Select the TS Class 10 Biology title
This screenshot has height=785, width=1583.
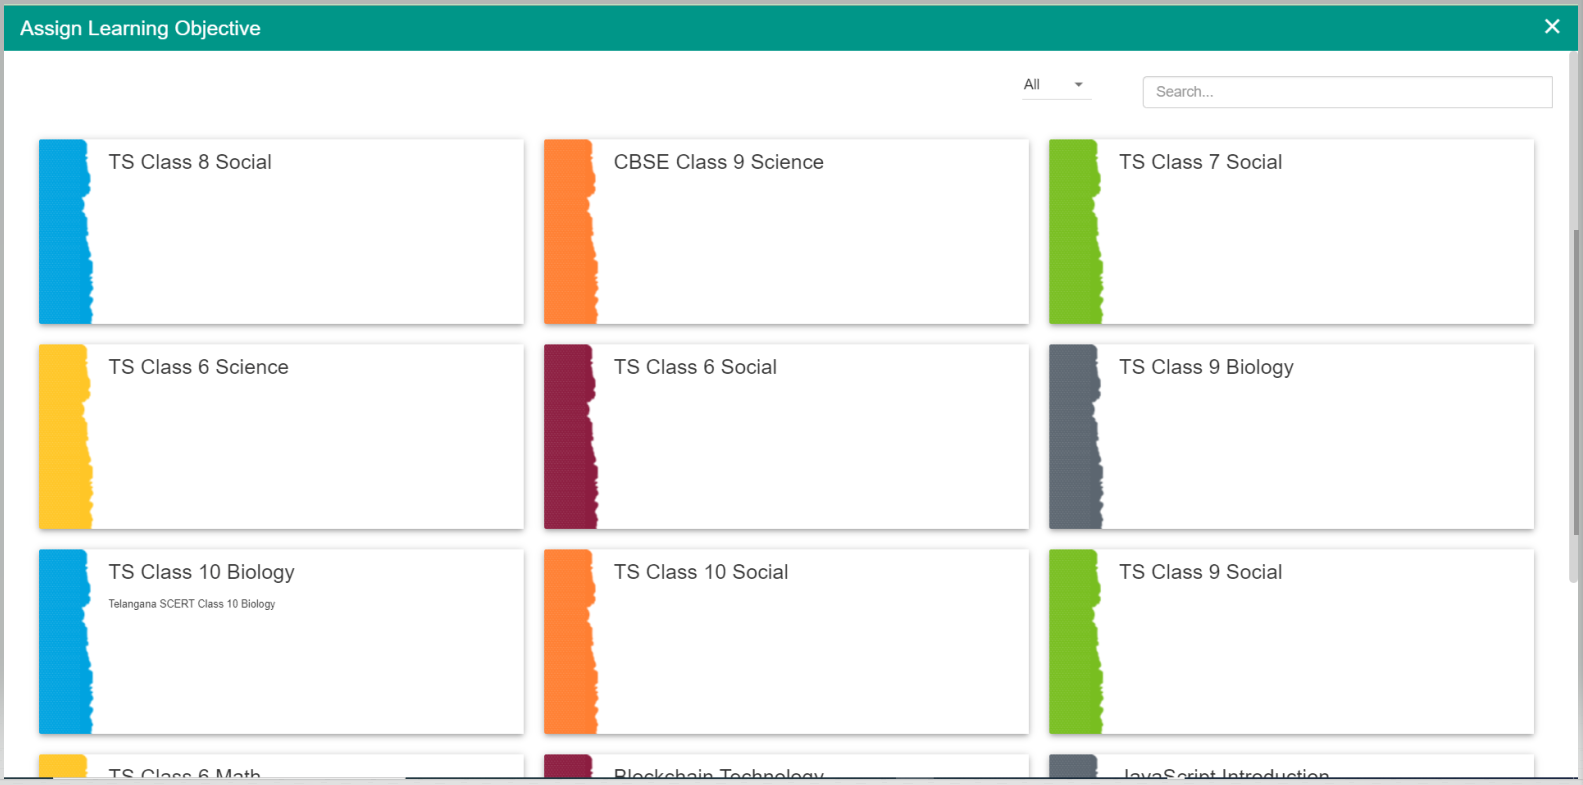coord(201,572)
